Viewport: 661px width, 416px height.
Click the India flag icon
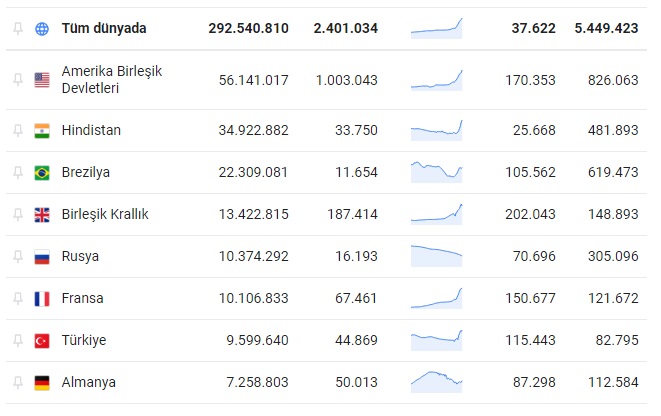coord(42,130)
